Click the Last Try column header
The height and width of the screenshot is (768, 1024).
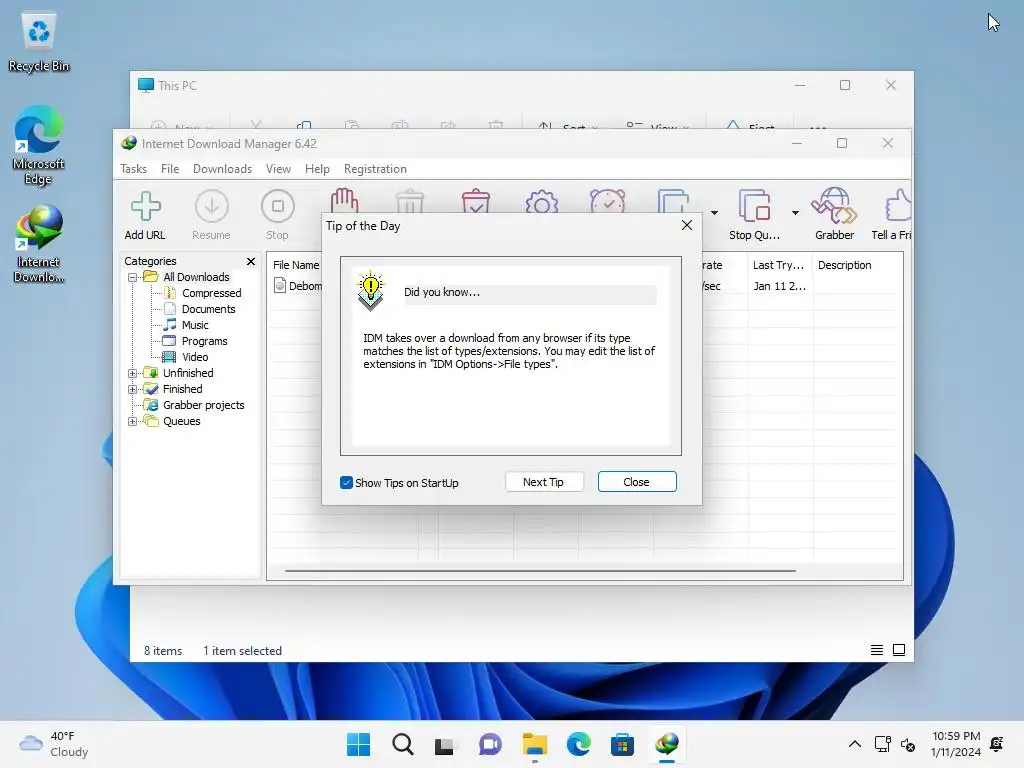(779, 265)
